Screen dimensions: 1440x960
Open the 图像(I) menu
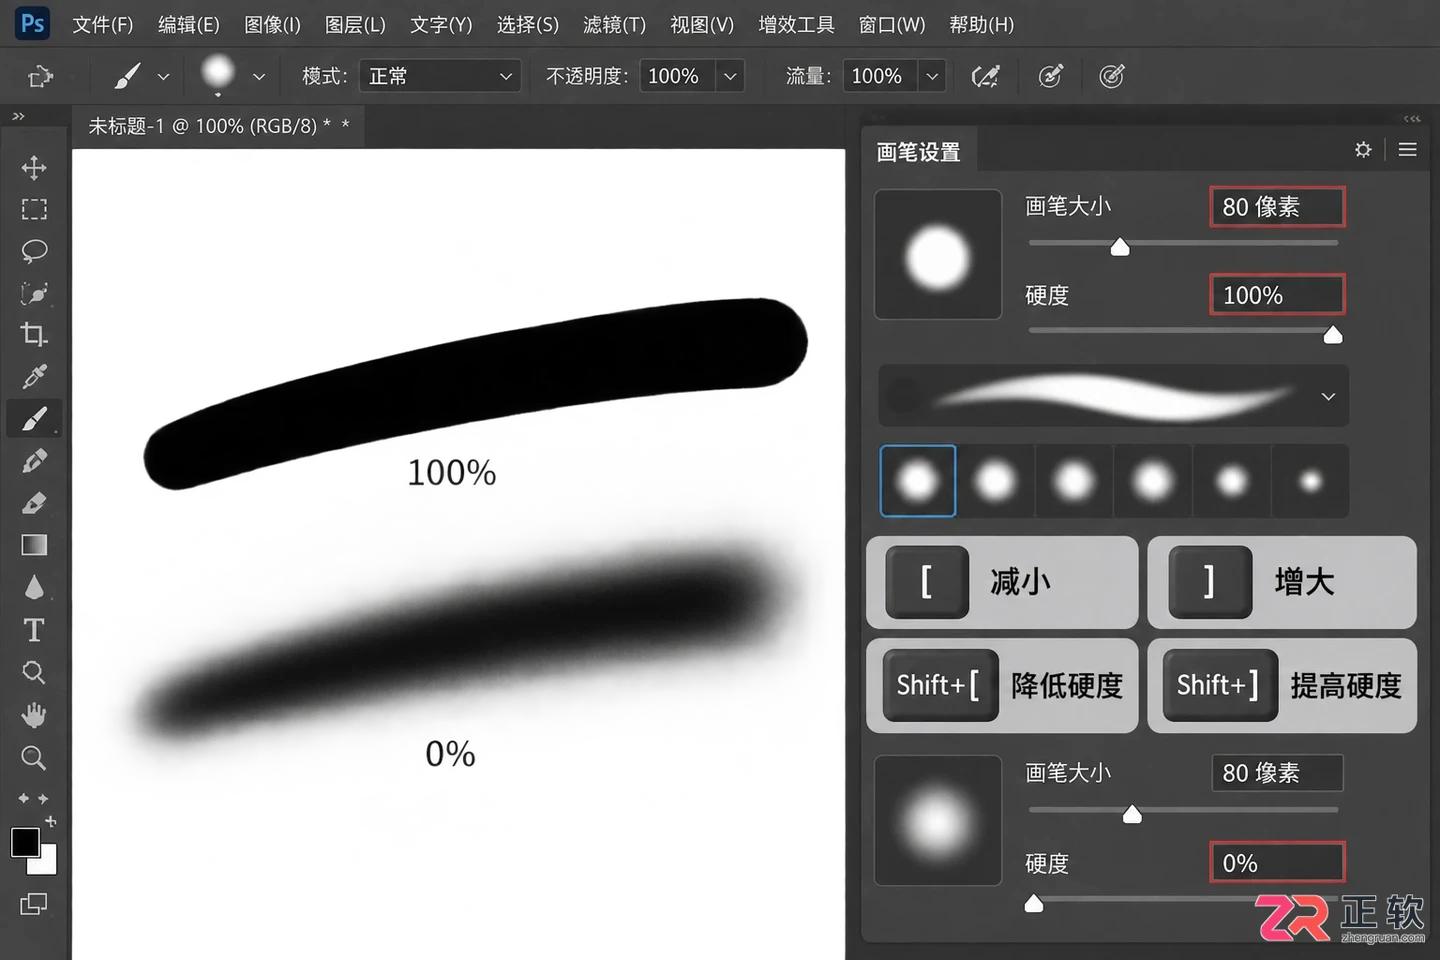click(272, 24)
